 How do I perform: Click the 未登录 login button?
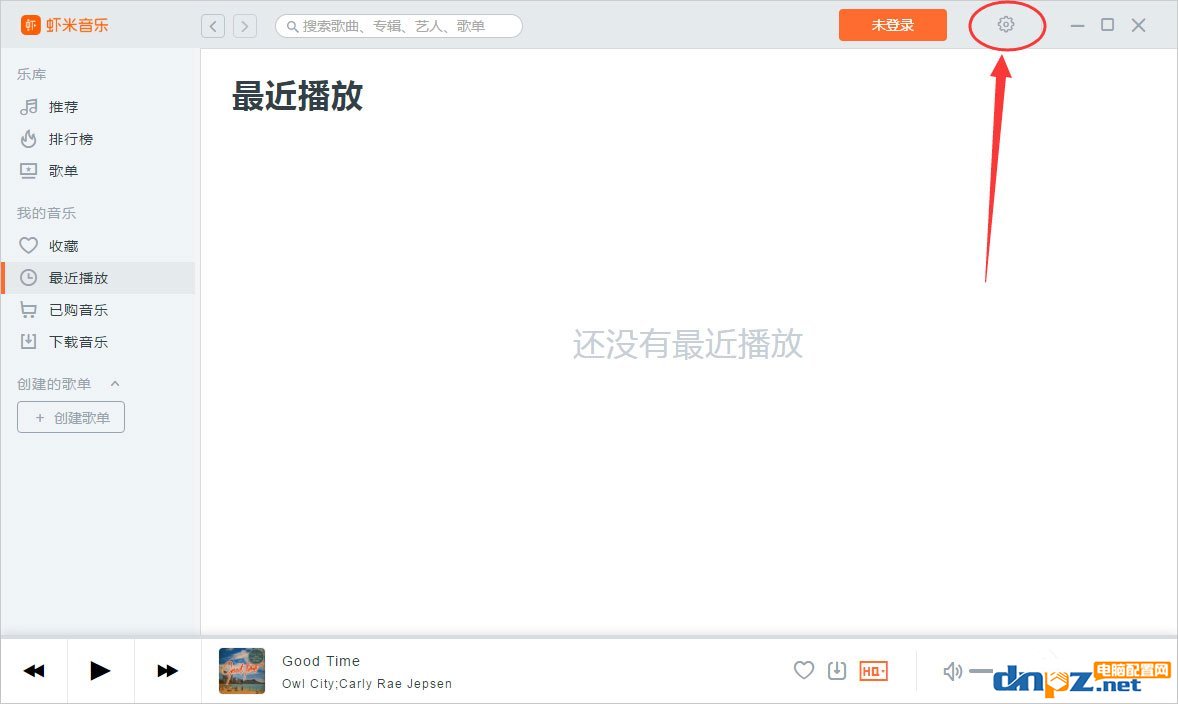pos(892,25)
